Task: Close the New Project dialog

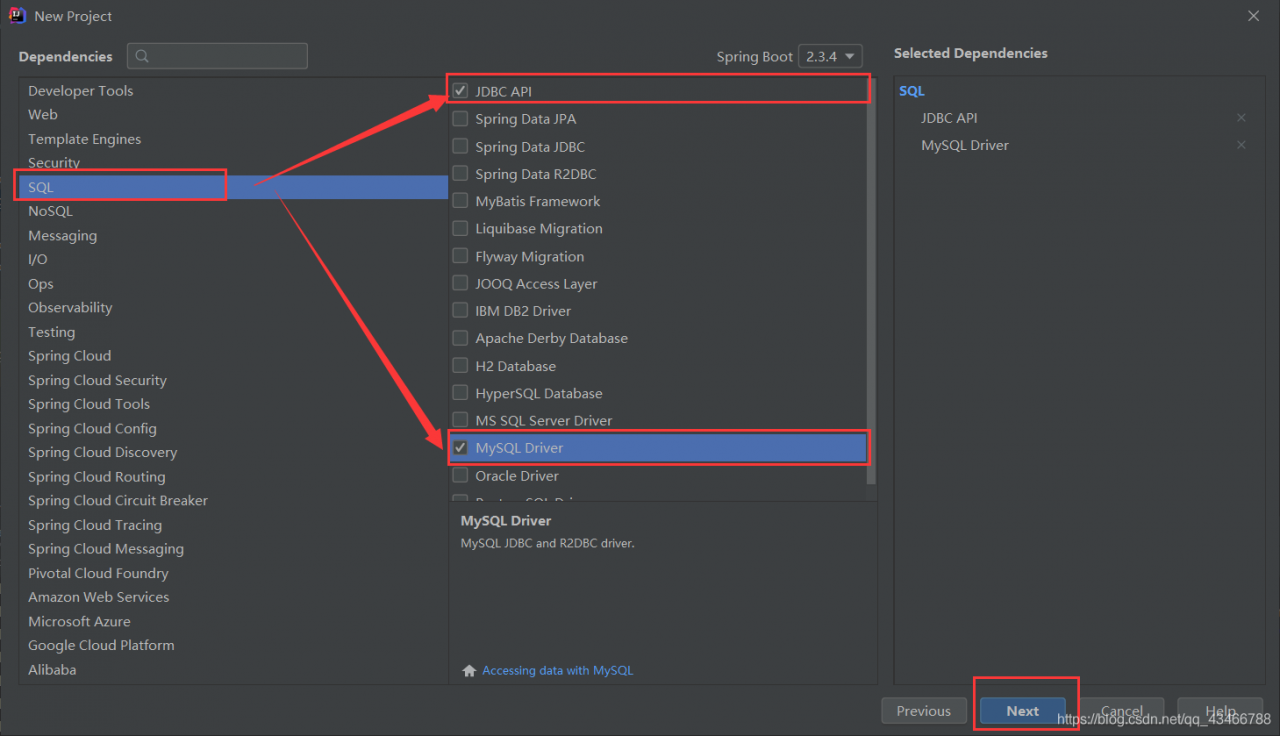Action: [1253, 16]
